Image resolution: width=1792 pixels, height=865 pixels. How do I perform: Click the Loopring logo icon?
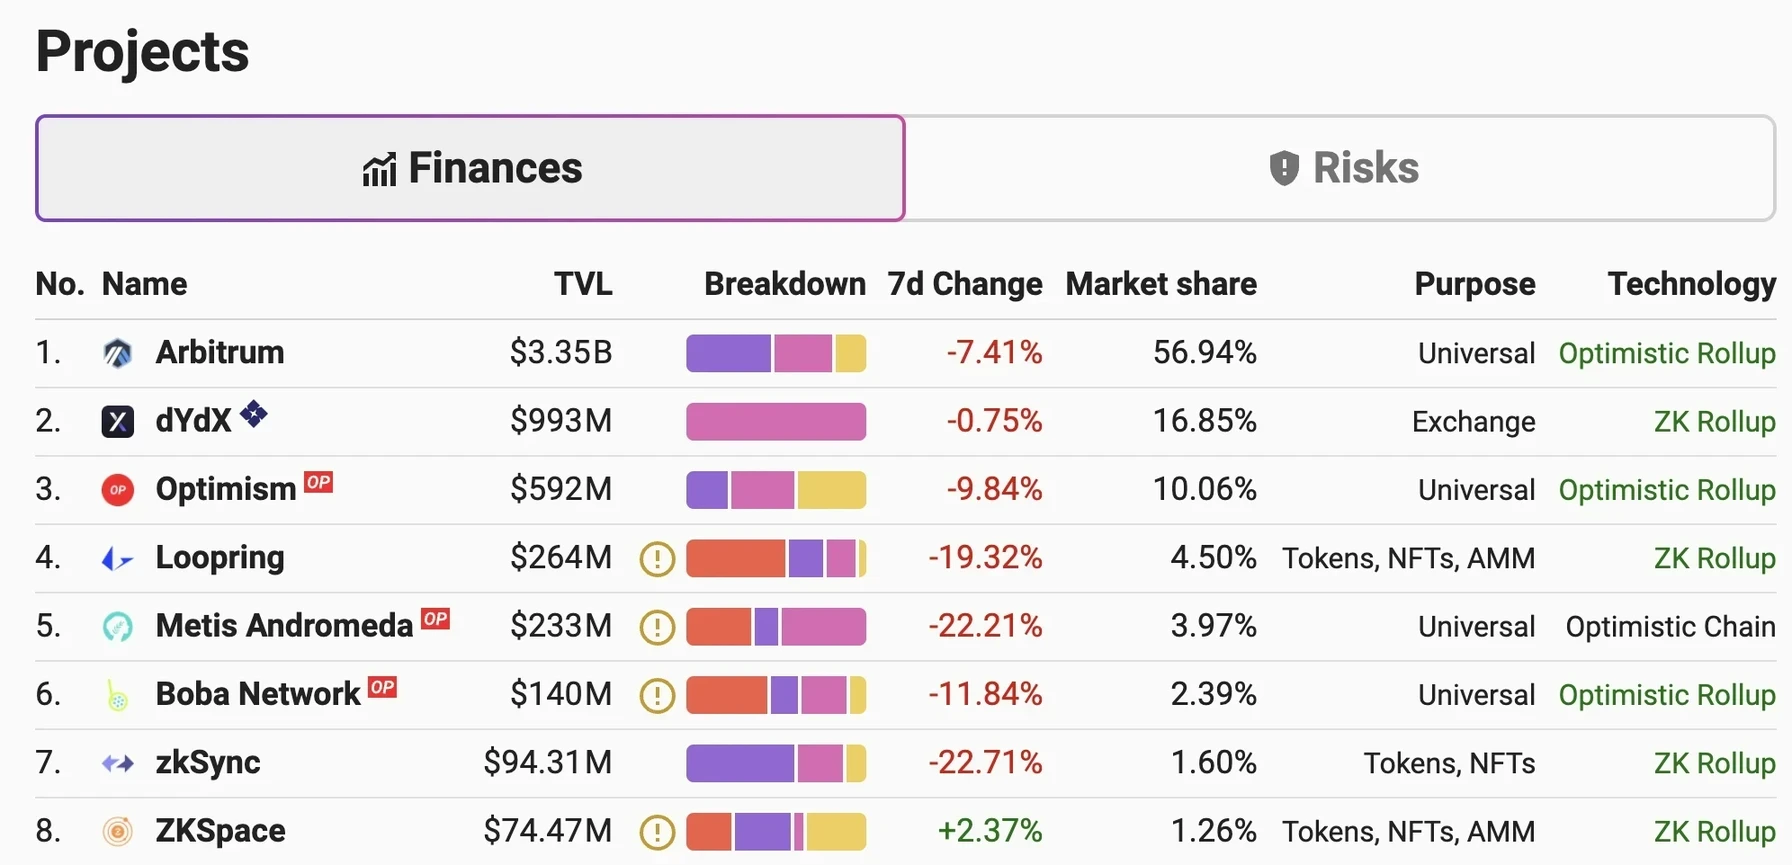[x=118, y=558]
